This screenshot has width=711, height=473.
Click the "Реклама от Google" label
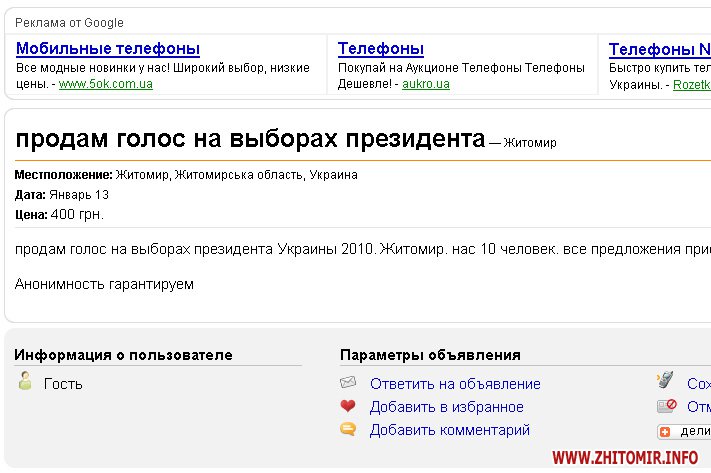pyautogui.click(x=69, y=22)
